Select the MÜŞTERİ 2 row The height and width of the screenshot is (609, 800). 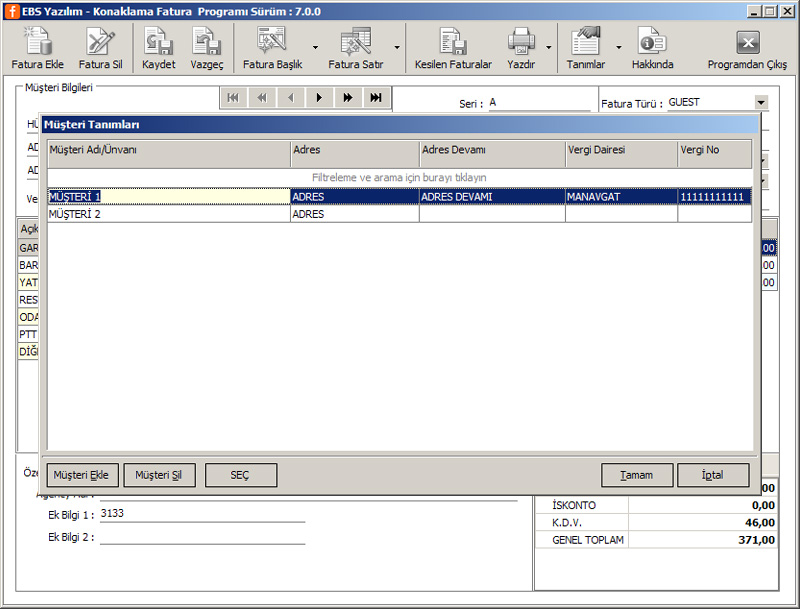tap(399, 214)
